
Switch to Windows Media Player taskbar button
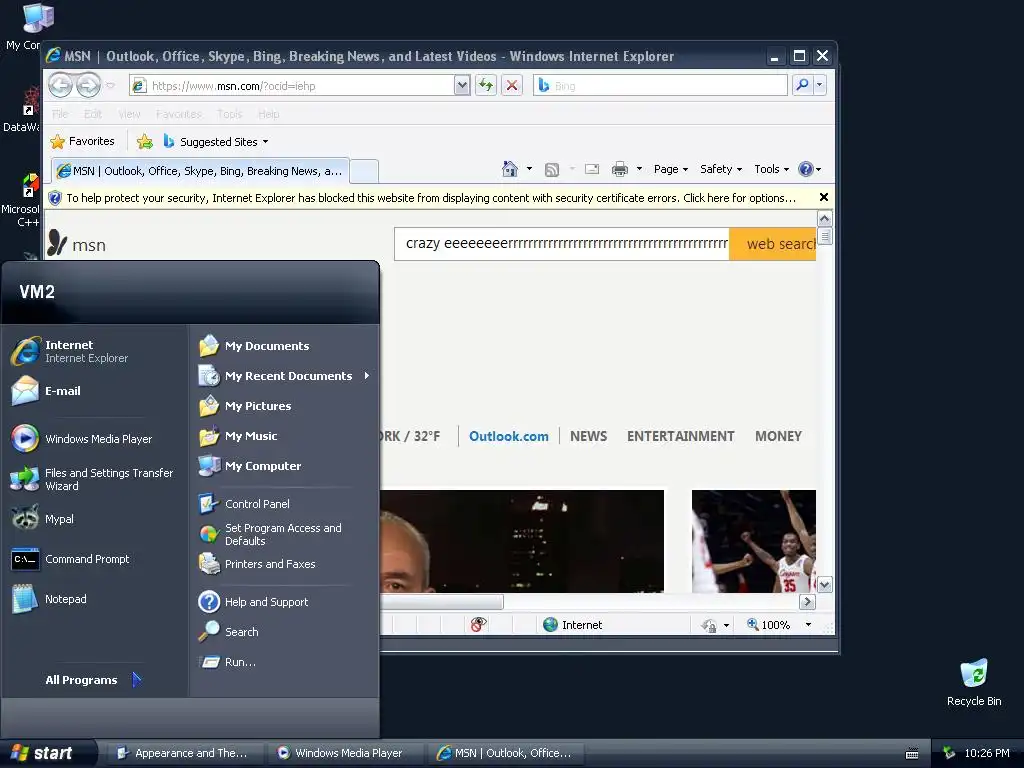coord(344,753)
